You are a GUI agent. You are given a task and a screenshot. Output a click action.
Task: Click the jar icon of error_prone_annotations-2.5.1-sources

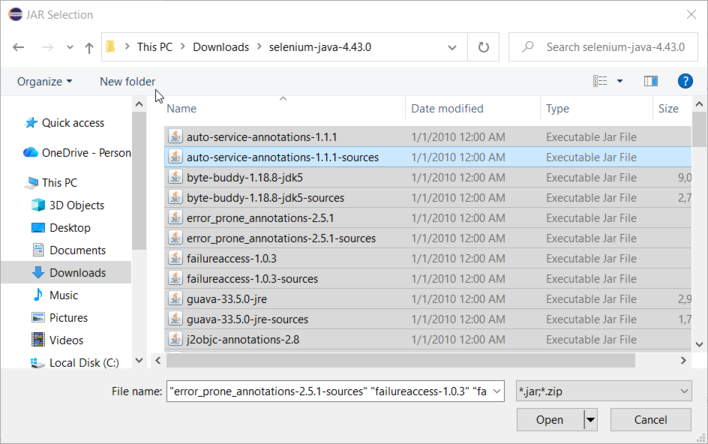(x=175, y=238)
